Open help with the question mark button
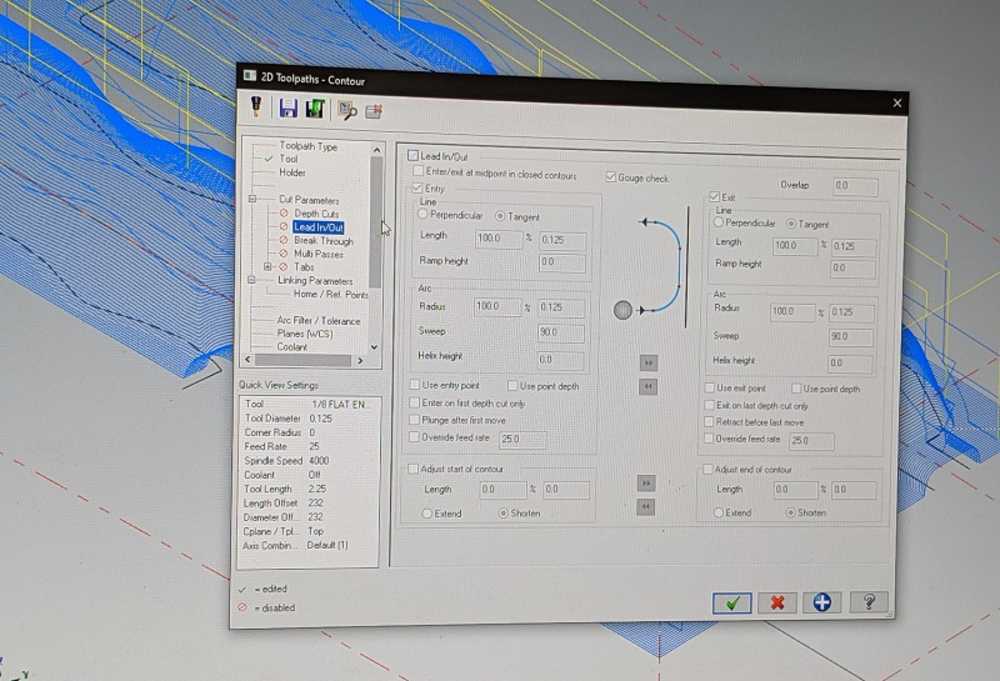Image resolution: width=1000 pixels, height=681 pixels. pyautogui.click(x=868, y=602)
